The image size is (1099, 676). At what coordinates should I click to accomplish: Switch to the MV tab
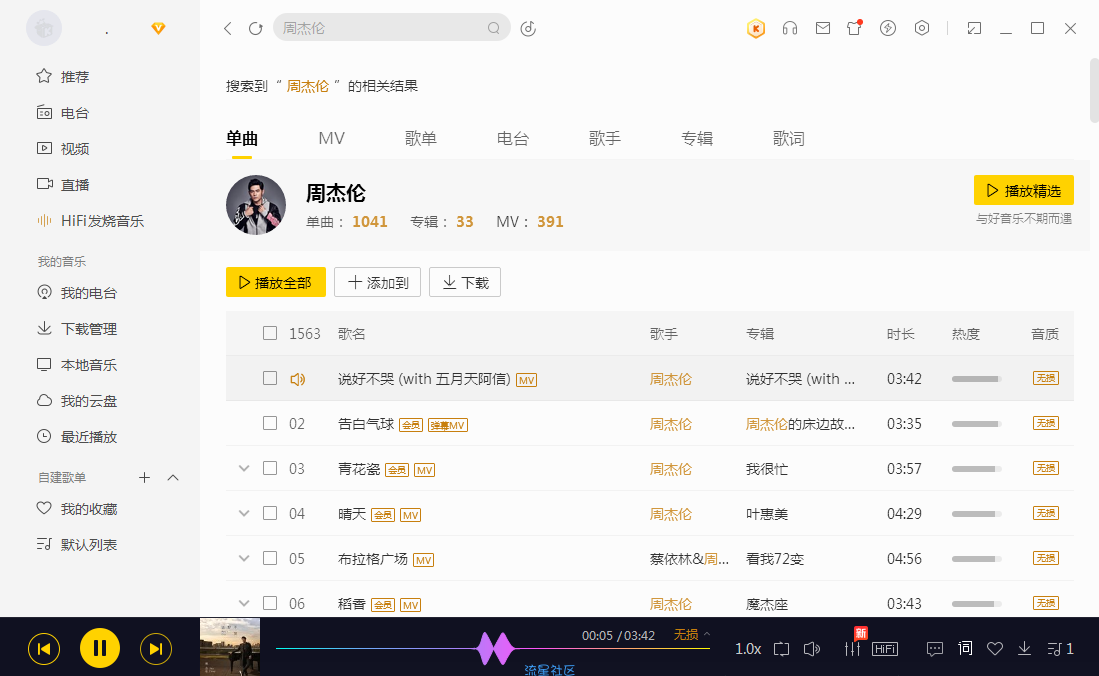click(x=332, y=138)
